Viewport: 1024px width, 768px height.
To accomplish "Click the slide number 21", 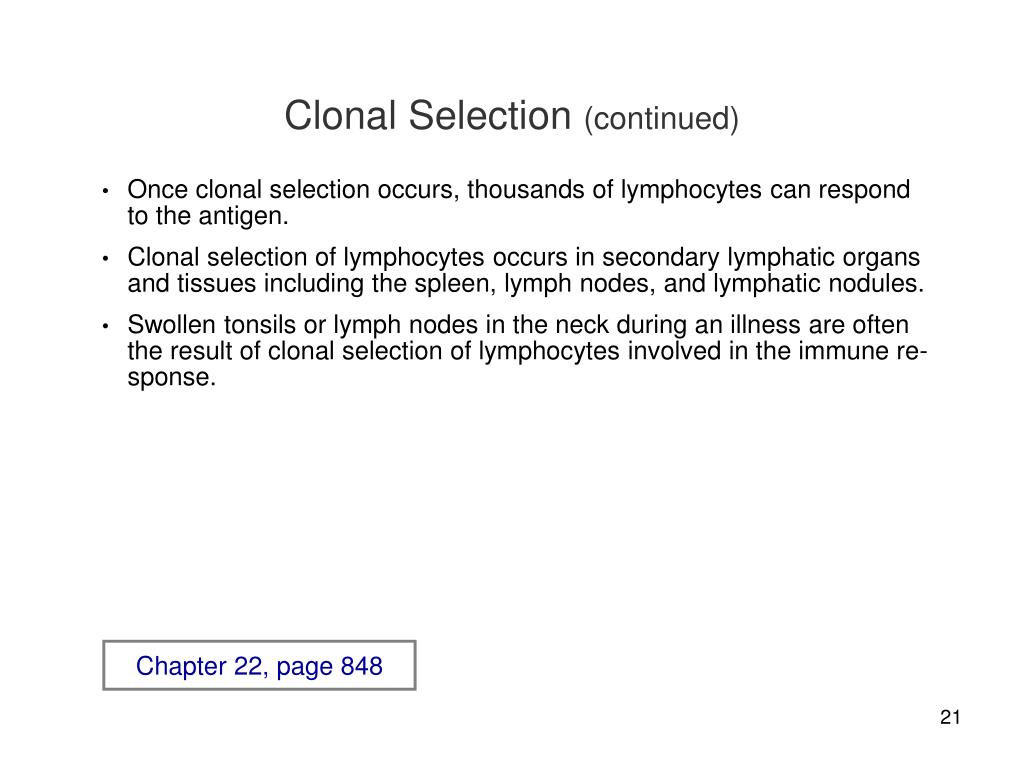I will (x=950, y=717).
